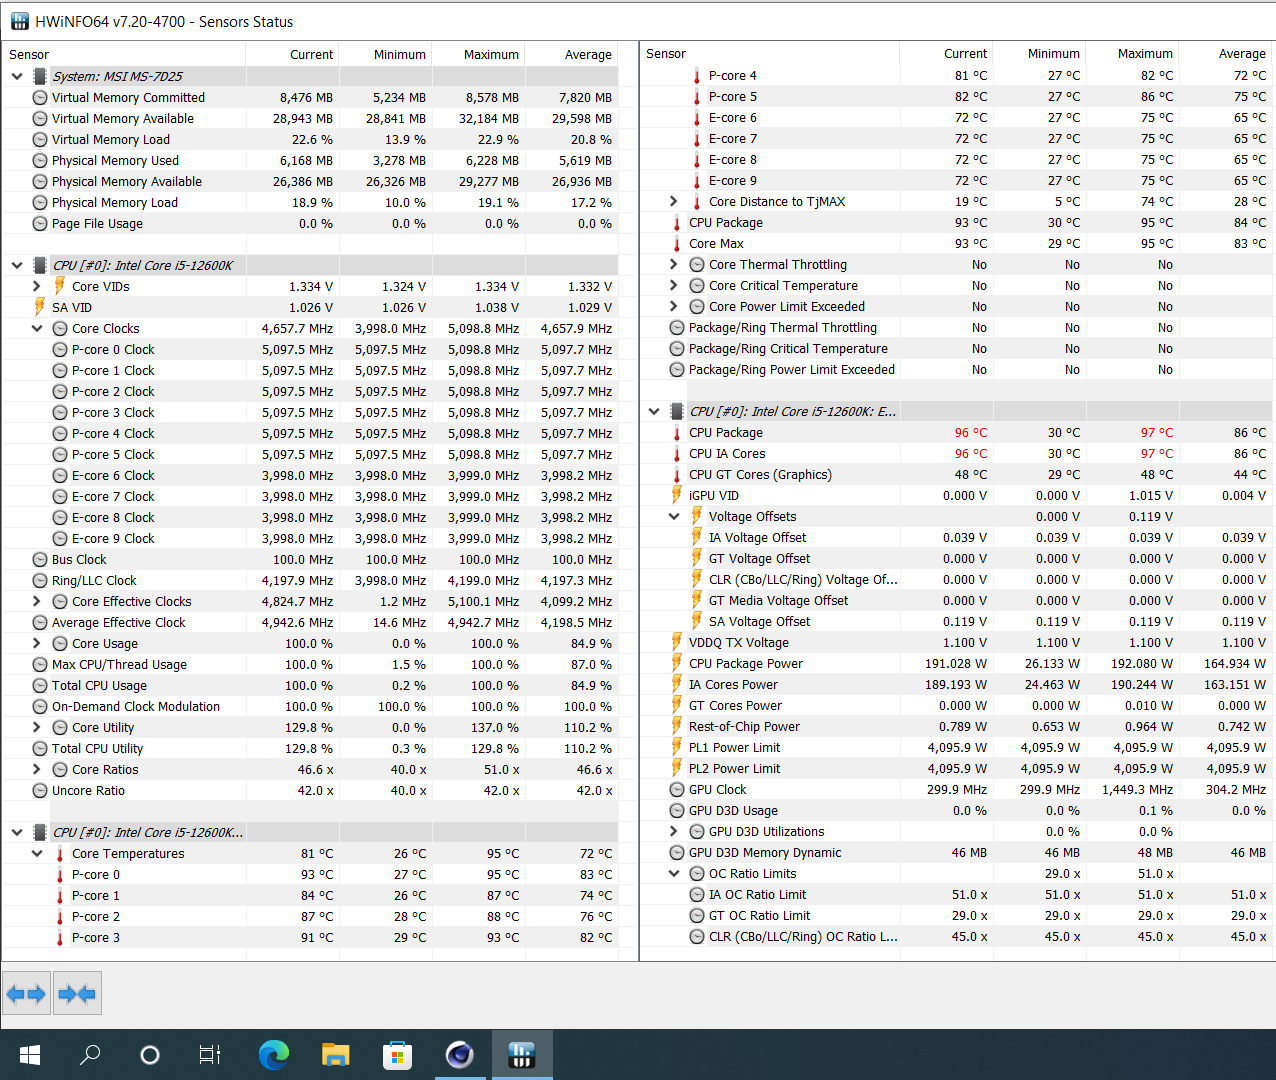Collapse the Core Clocks tree

[x=37, y=328]
